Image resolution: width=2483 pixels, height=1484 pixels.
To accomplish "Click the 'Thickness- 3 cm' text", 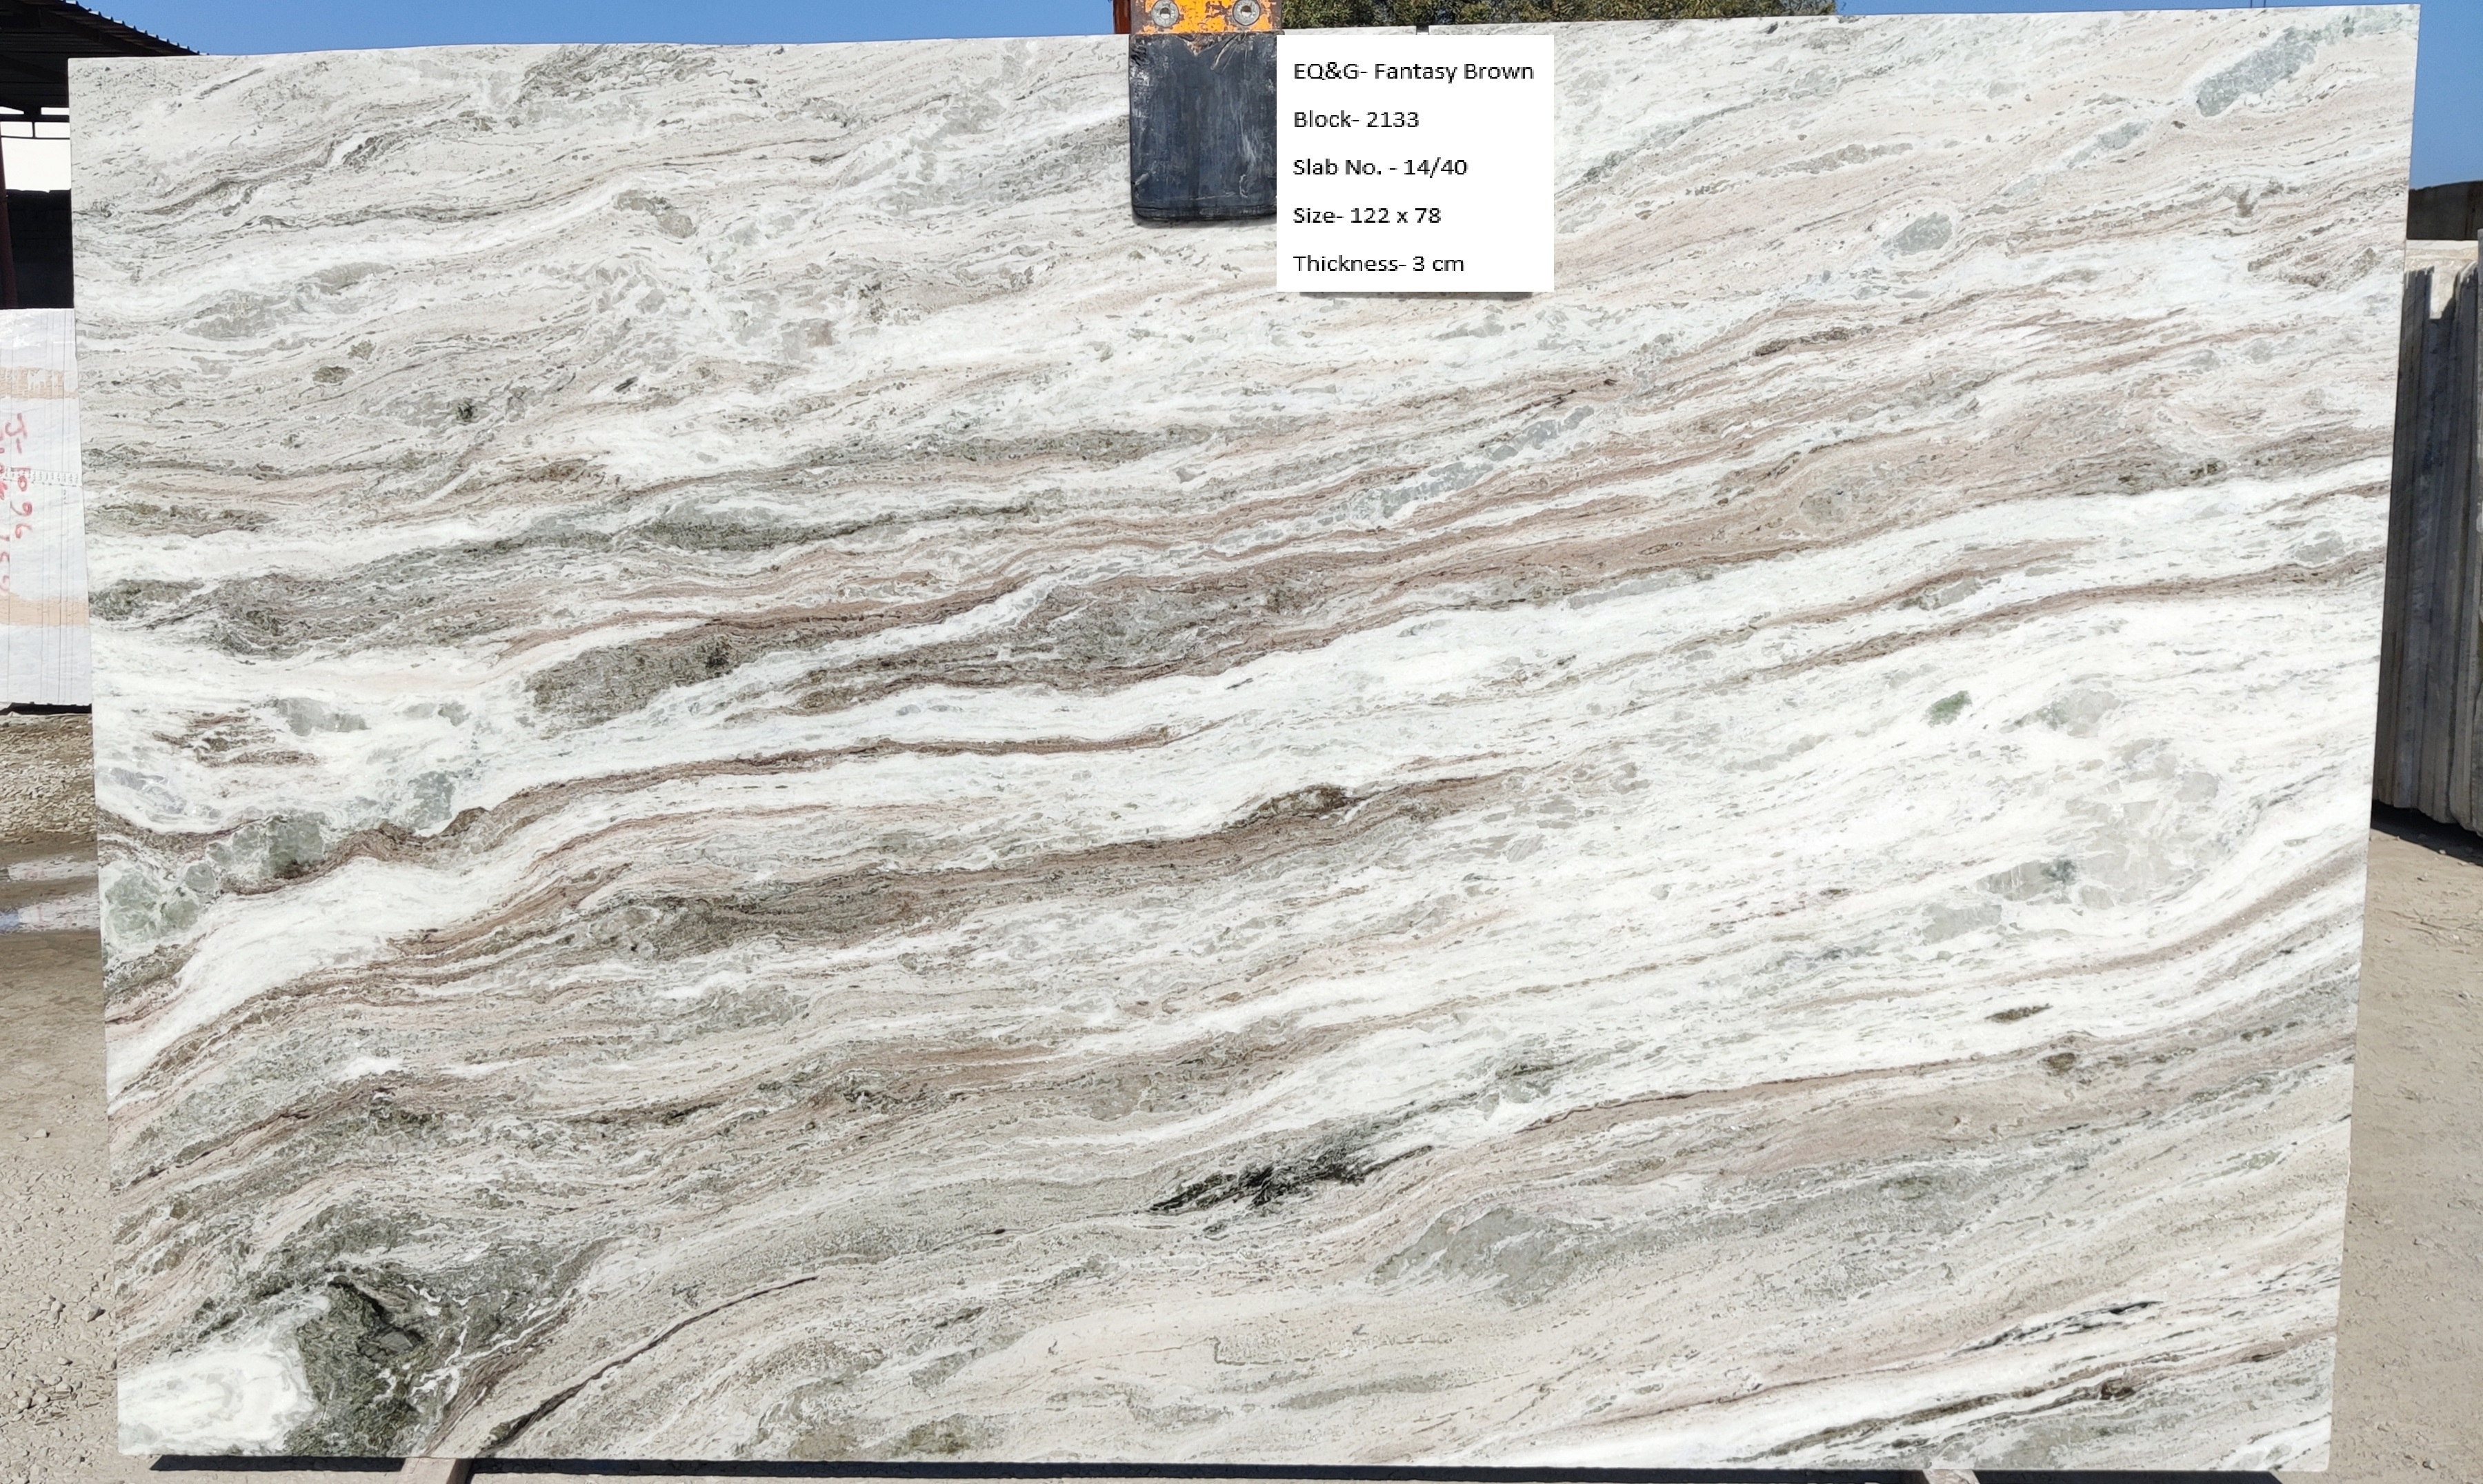I will pos(1377,263).
